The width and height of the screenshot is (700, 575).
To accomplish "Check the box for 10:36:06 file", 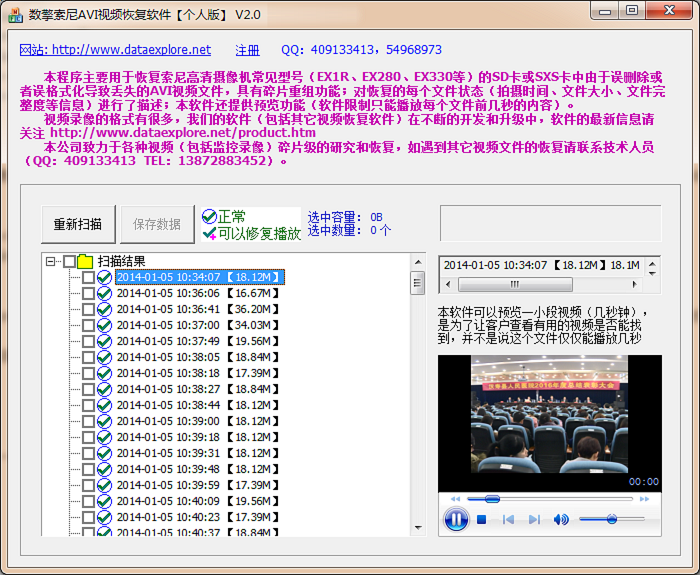I will pyautogui.click(x=88, y=293).
